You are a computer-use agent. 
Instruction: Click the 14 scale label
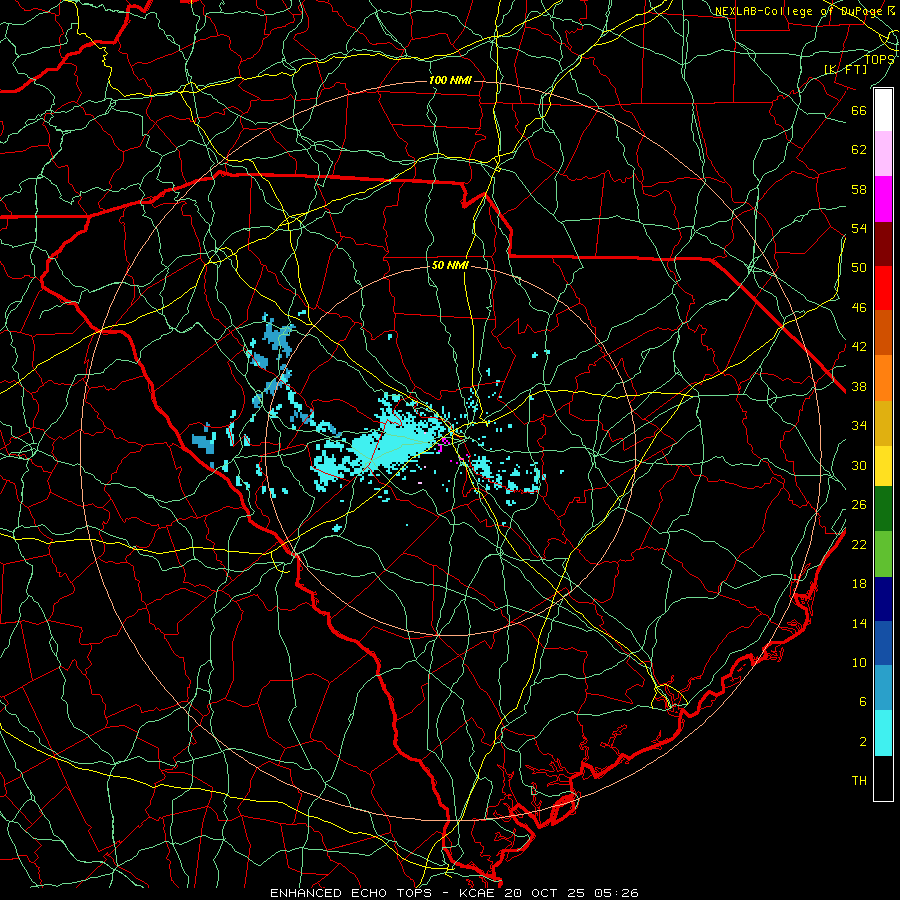(x=859, y=623)
